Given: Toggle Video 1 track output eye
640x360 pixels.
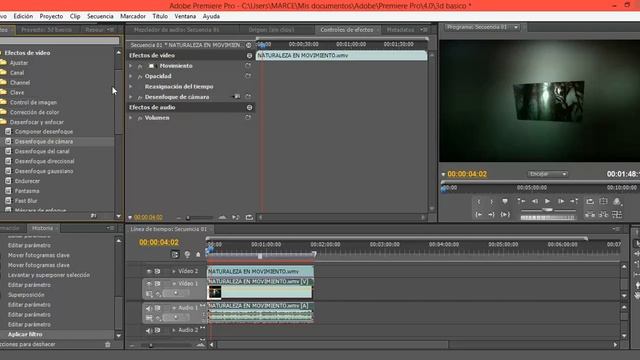Looking at the screenshot, I should [149, 284].
